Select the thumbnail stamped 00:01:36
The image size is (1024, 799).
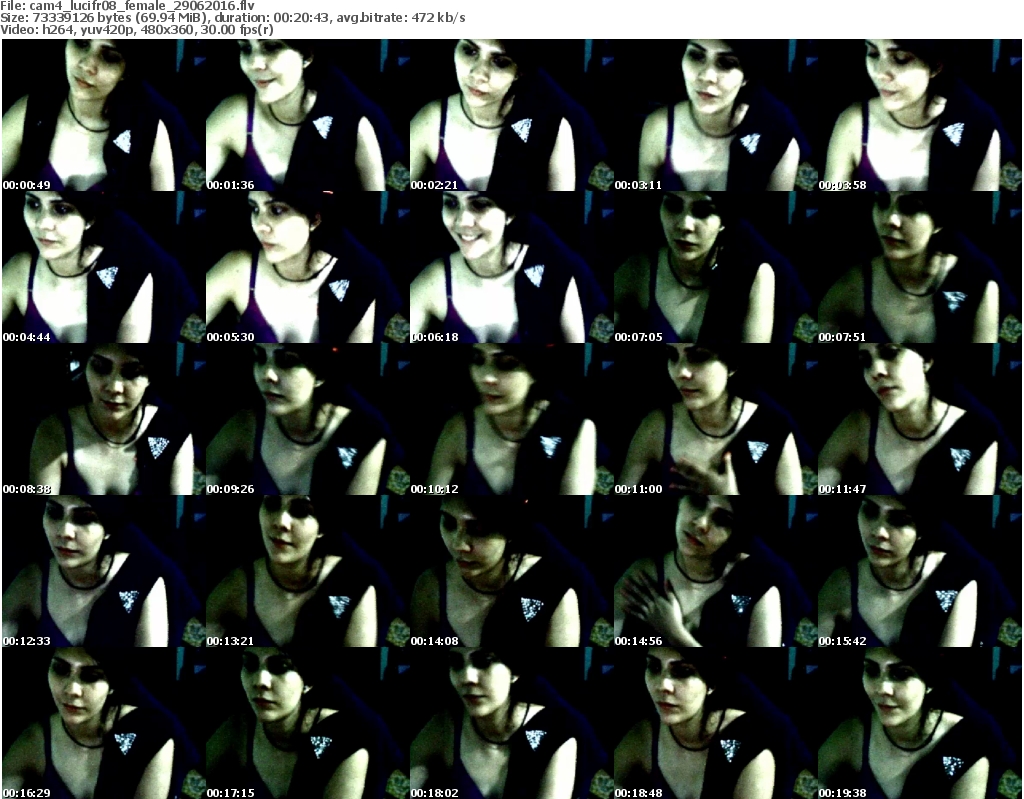pyautogui.click(x=308, y=115)
